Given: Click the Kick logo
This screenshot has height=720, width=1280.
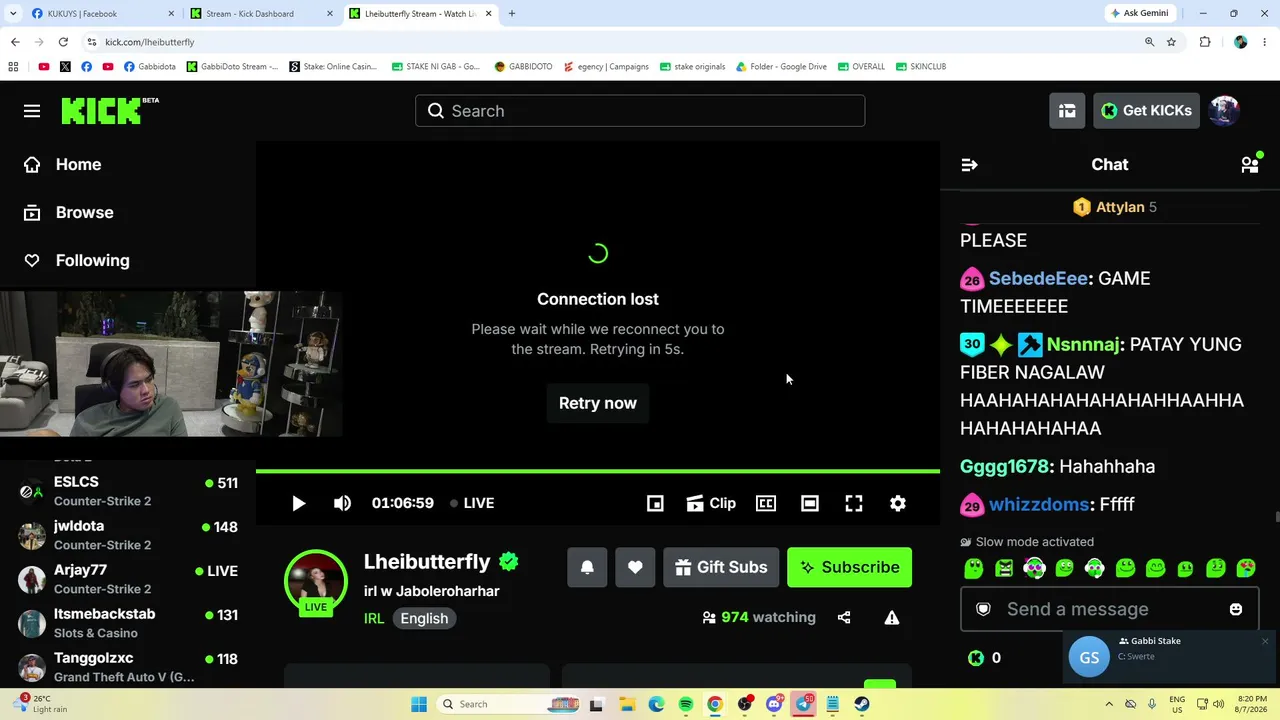Looking at the screenshot, I should point(109,110).
